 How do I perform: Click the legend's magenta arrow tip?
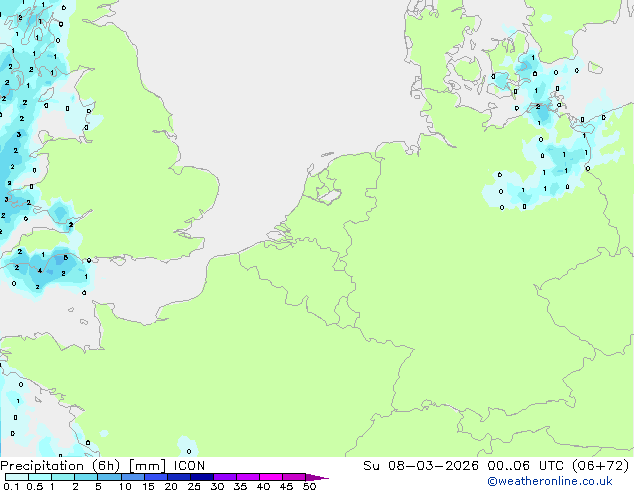point(321,477)
